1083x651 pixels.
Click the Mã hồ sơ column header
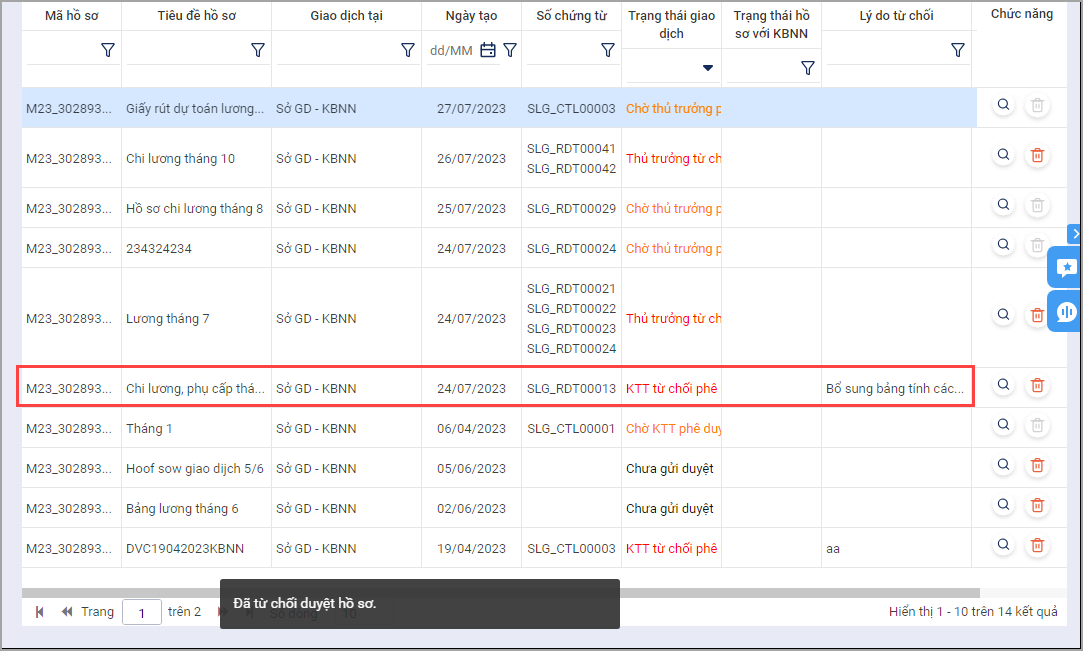(x=72, y=15)
